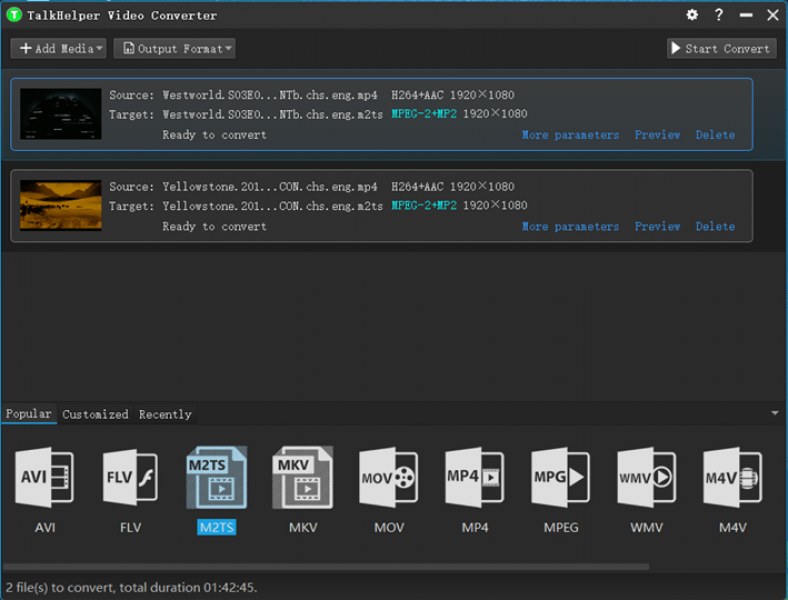This screenshot has height=600, width=788.
Task: Open help with the question mark icon
Action: pyautogui.click(x=719, y=15)
